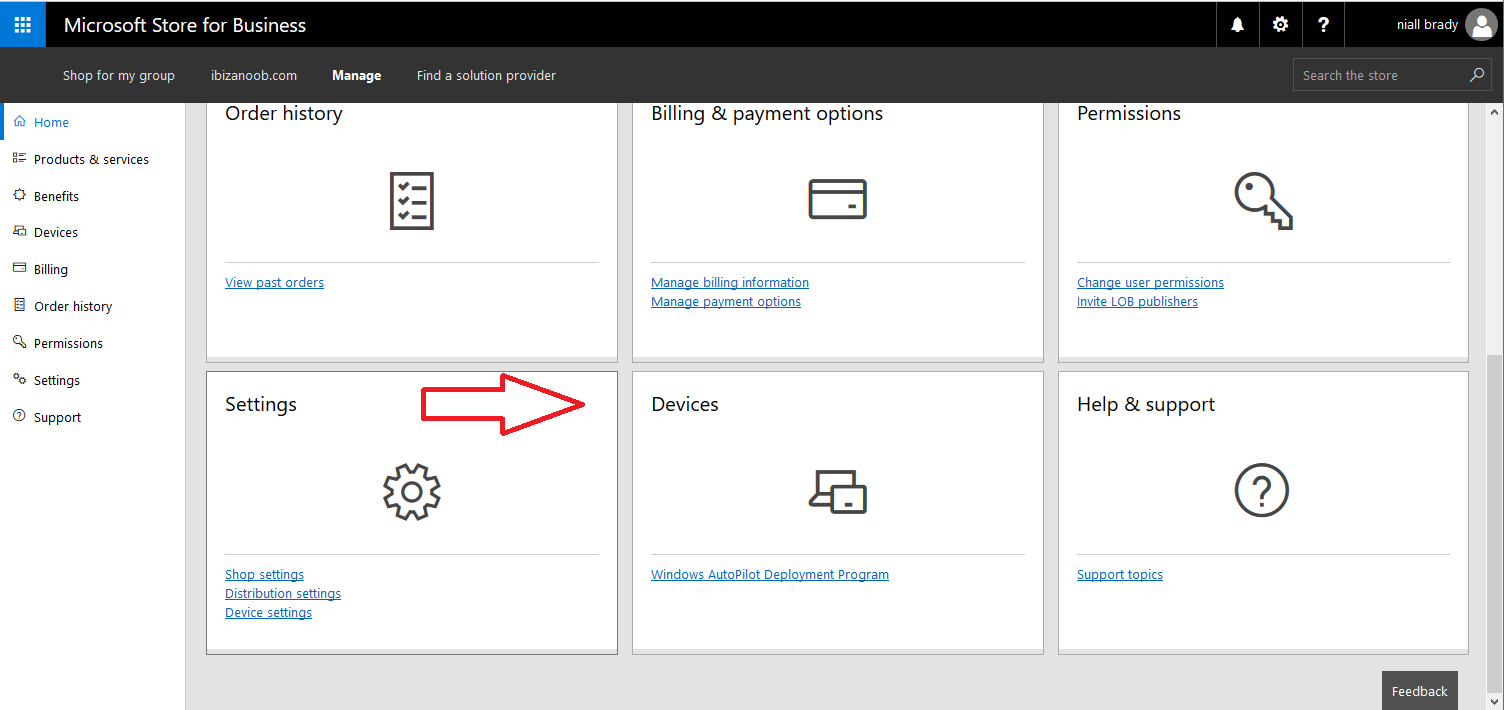This screenshot has height=710, width=1504.
Task: Open the ibizanoob.com tab
Action: pos(254,75)
